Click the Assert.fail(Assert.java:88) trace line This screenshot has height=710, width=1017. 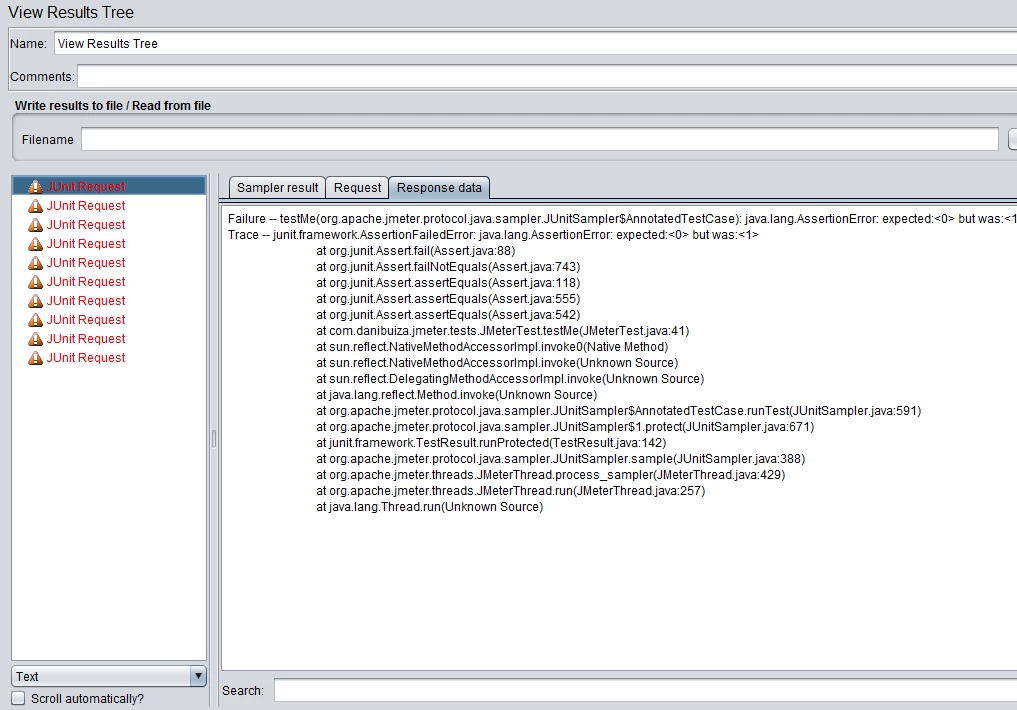(x=416, y=250)
